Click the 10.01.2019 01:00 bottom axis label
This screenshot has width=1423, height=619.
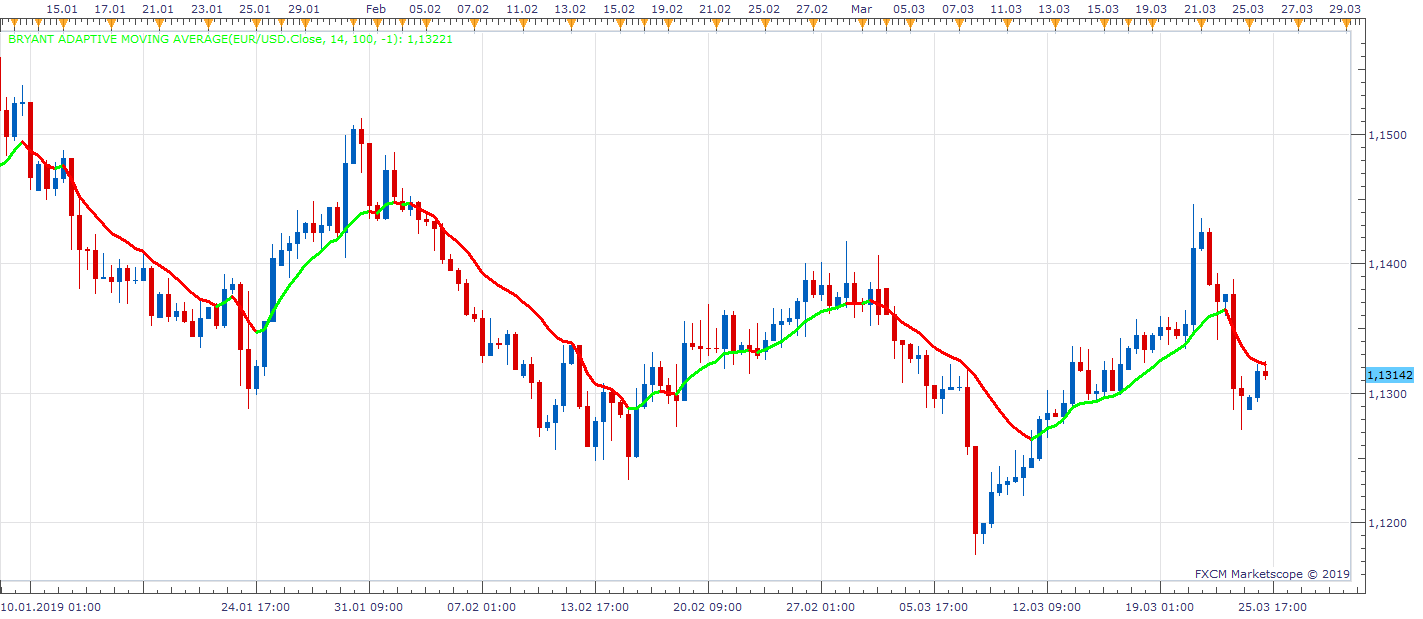pos(50,607)
